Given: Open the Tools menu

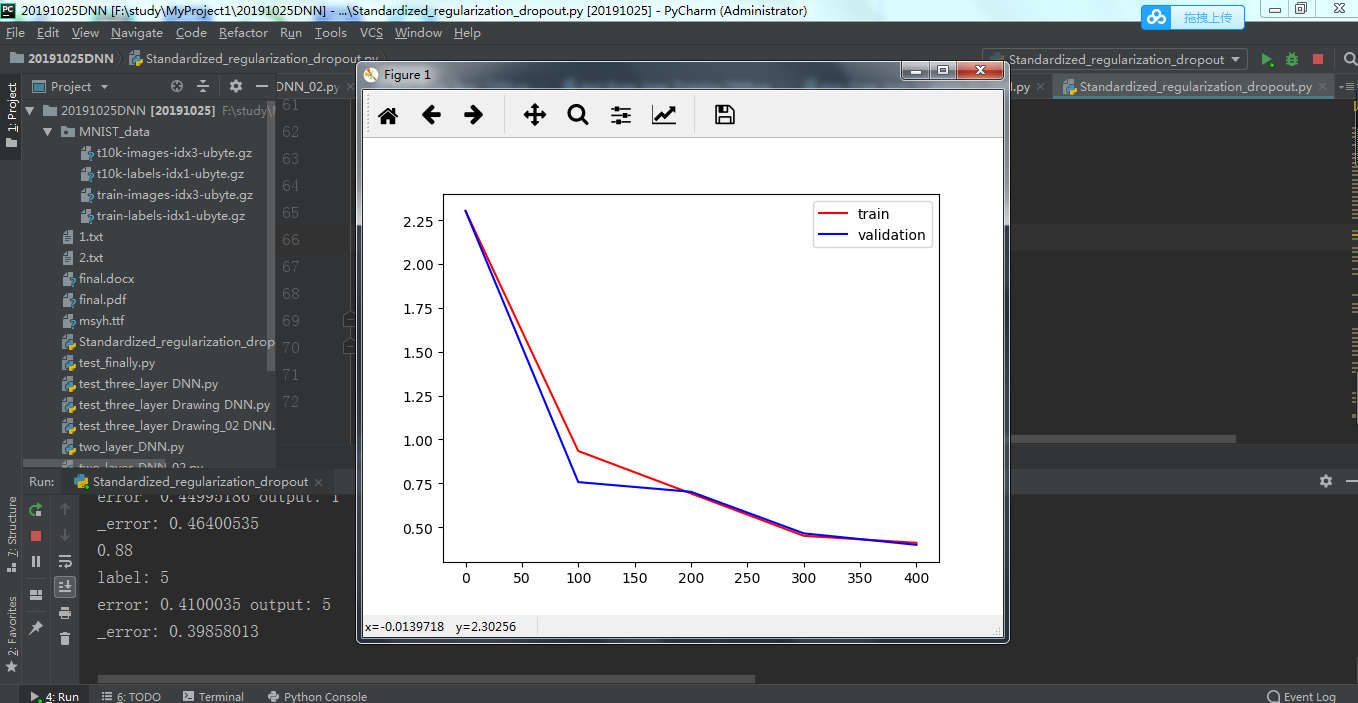Looking at the screenshot, I should tap(330, 33).
